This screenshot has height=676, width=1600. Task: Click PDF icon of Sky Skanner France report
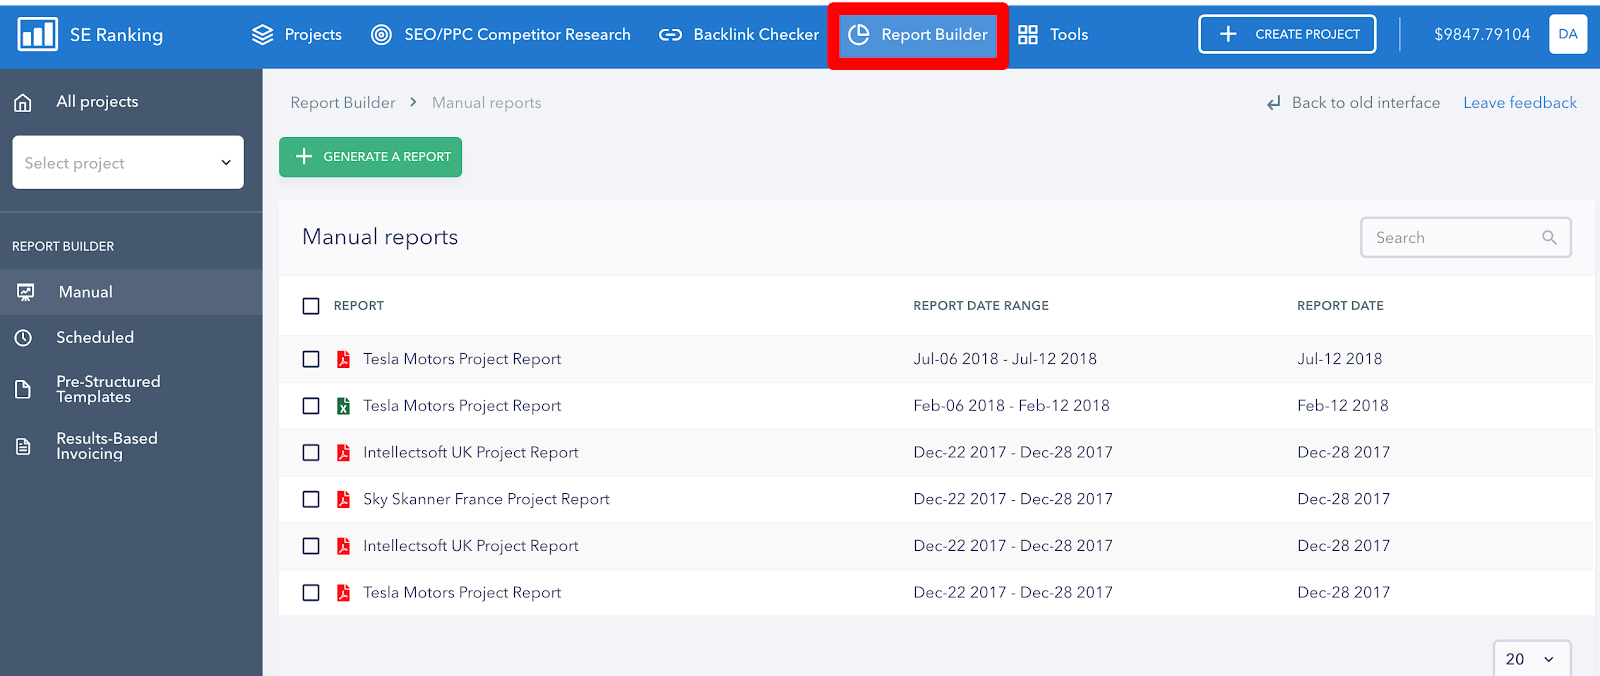(x=343, y=499)
